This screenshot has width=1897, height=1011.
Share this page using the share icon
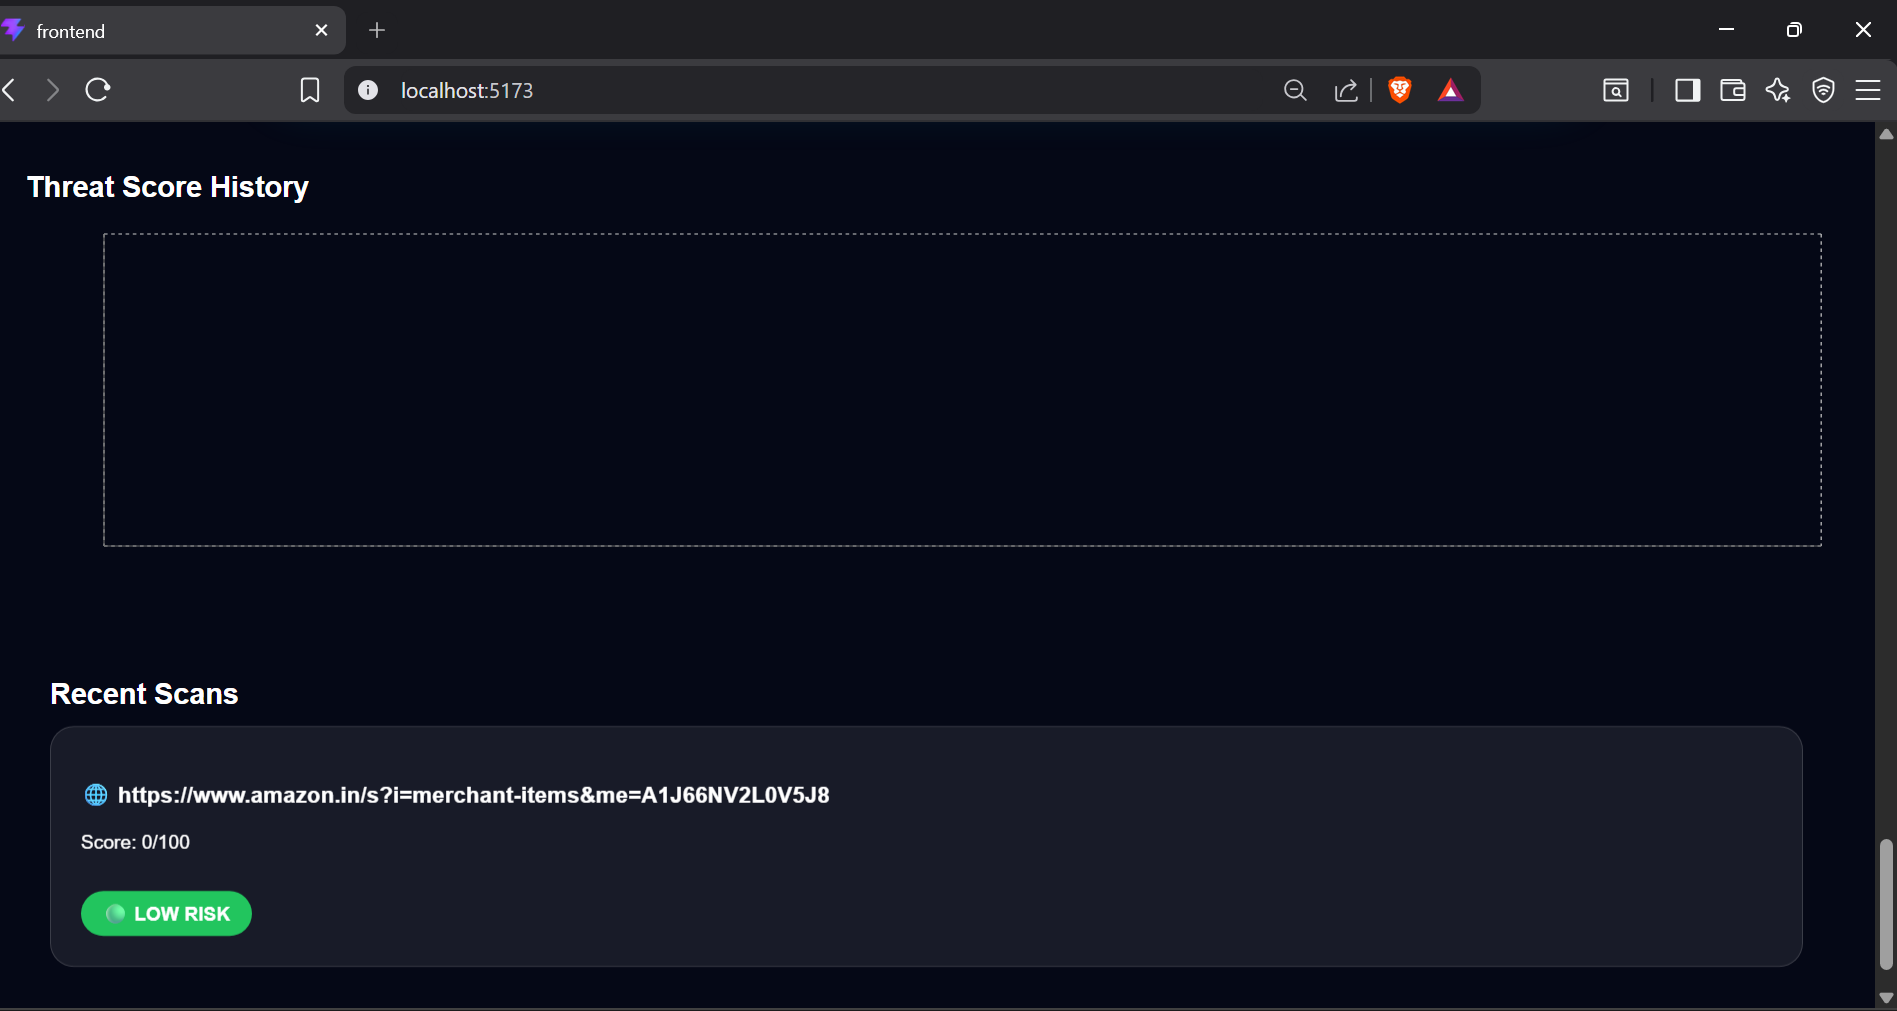[1346, 90]
